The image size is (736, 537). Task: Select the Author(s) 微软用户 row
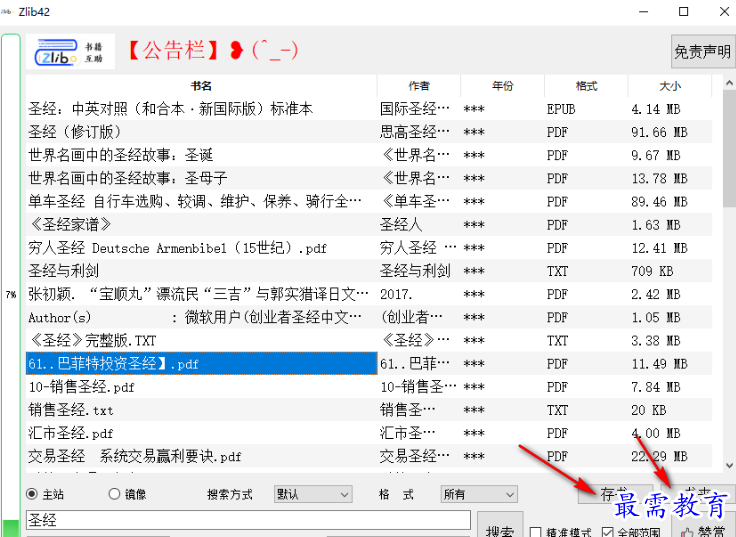(x=369, y=317)
